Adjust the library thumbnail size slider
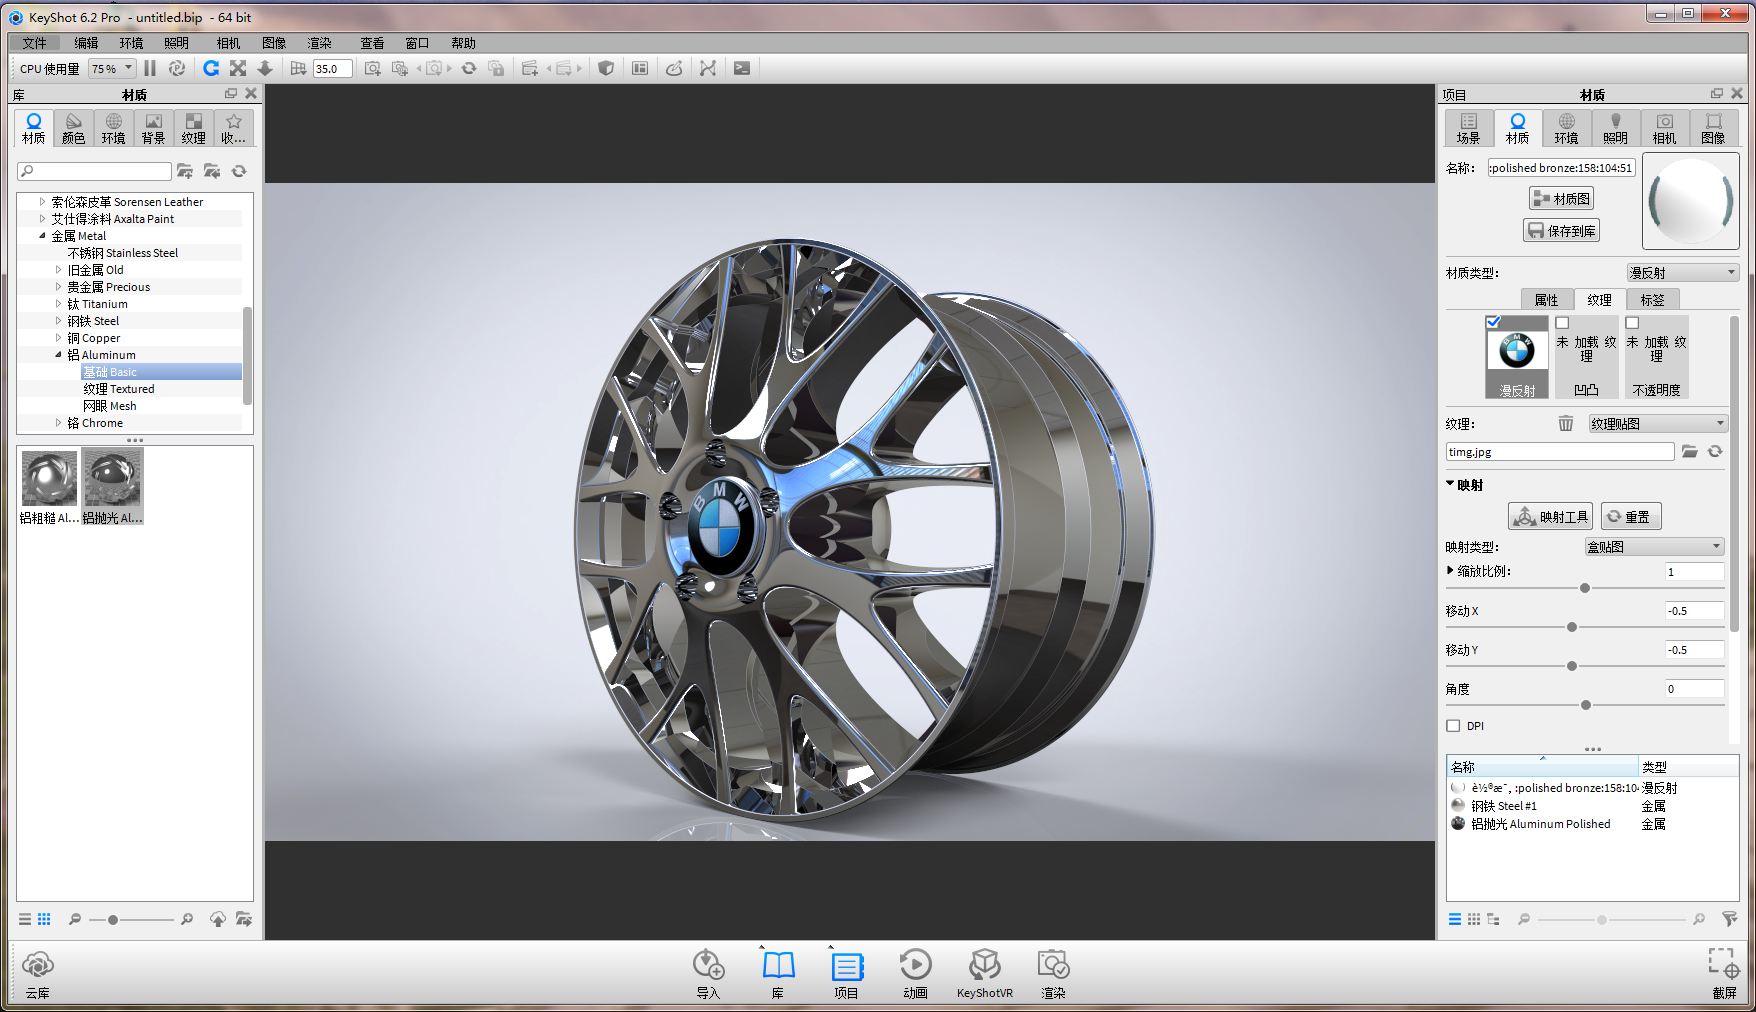1756x1012 pixels. (113, 919)
